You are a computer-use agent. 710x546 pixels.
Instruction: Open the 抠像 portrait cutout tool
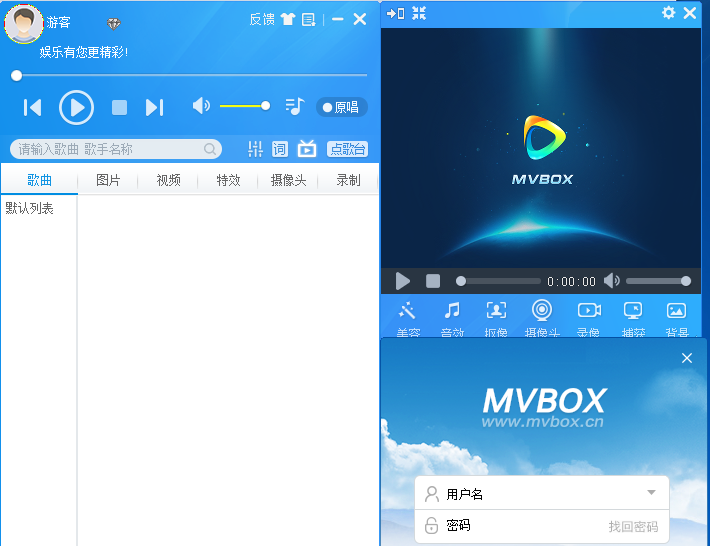click(x=496, y=319)
